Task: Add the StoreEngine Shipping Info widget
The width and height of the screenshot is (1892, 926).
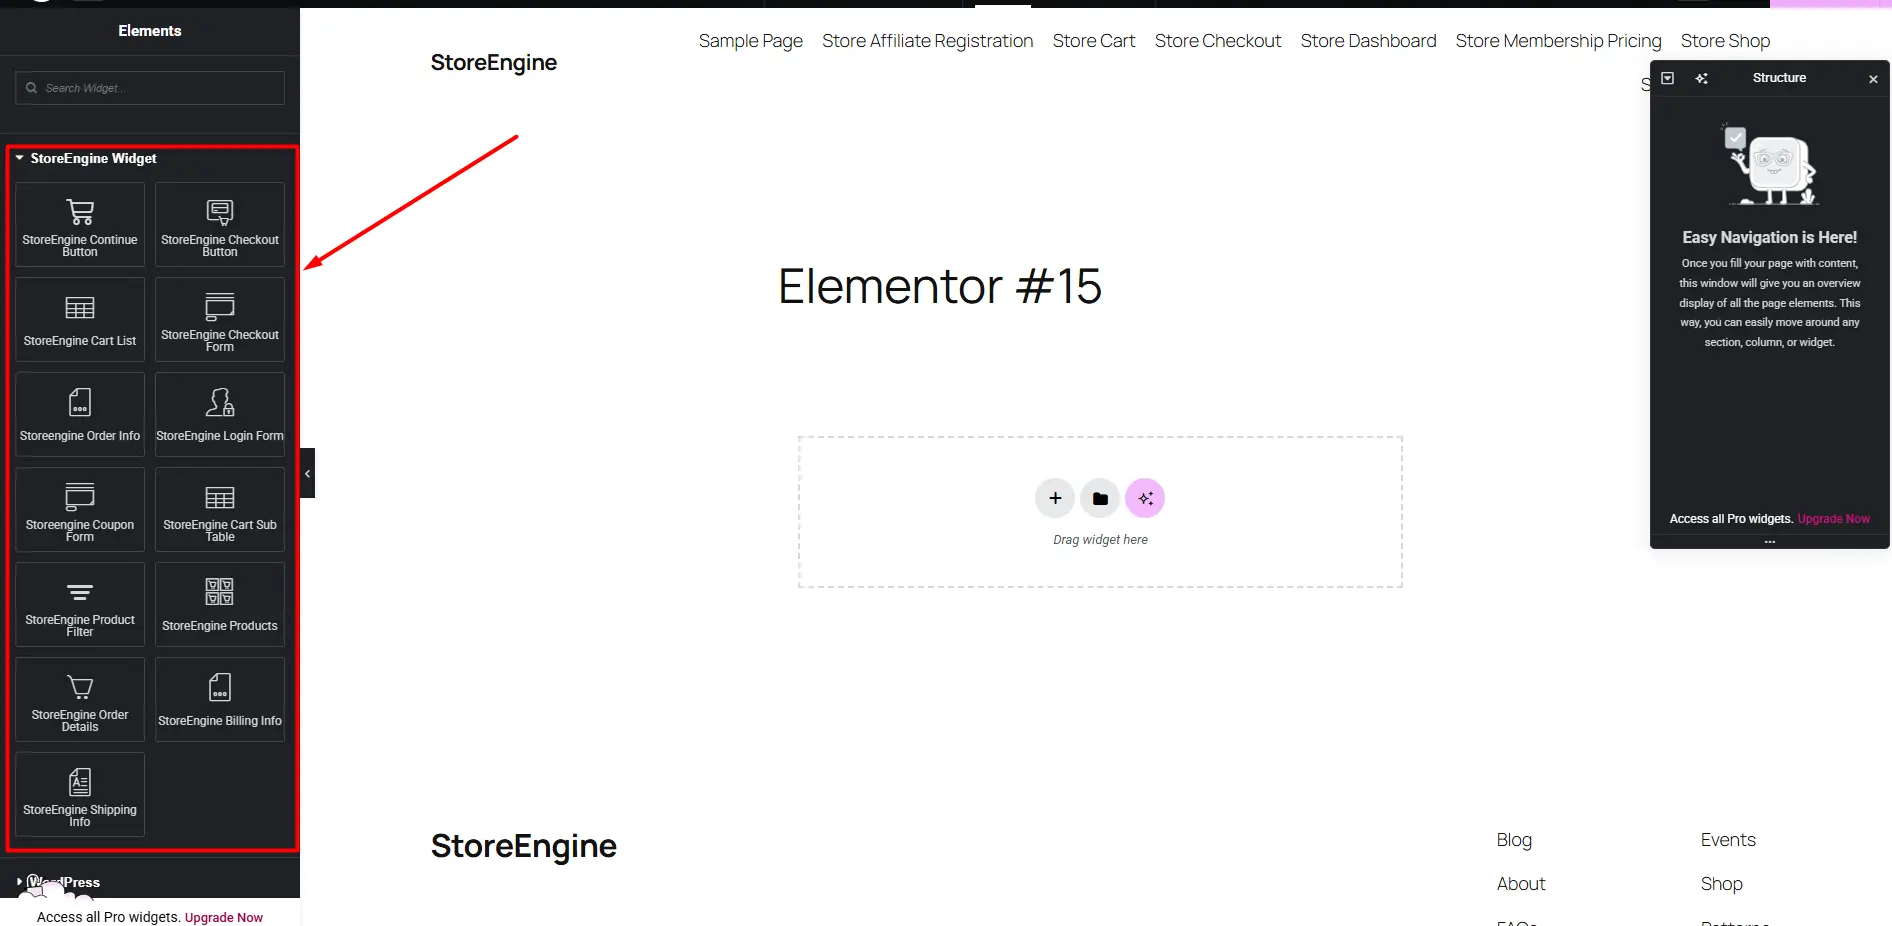Action: (79, 794)
